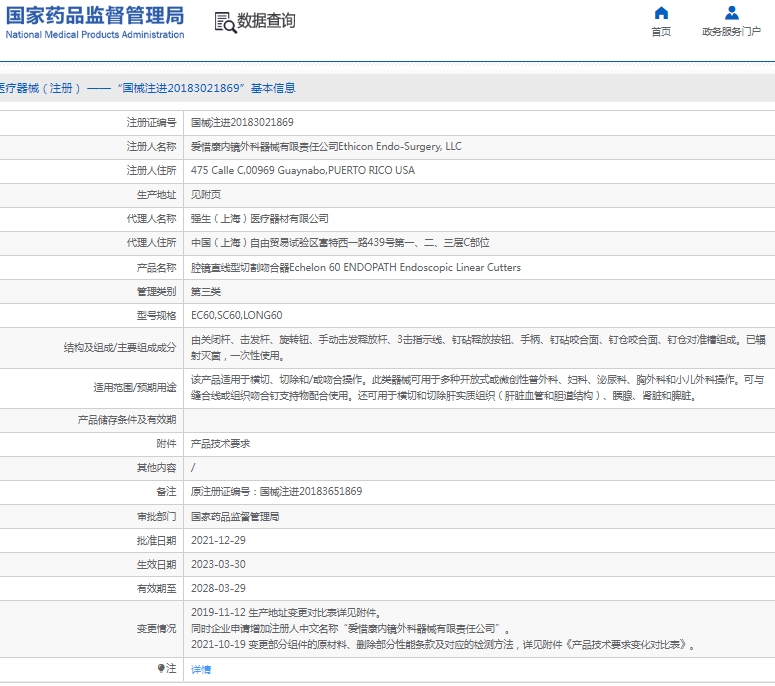Screen dimensions: 775x686
Task: Click agent name 强生（上海）医疗器材有限公司
Action: [259, 218]
